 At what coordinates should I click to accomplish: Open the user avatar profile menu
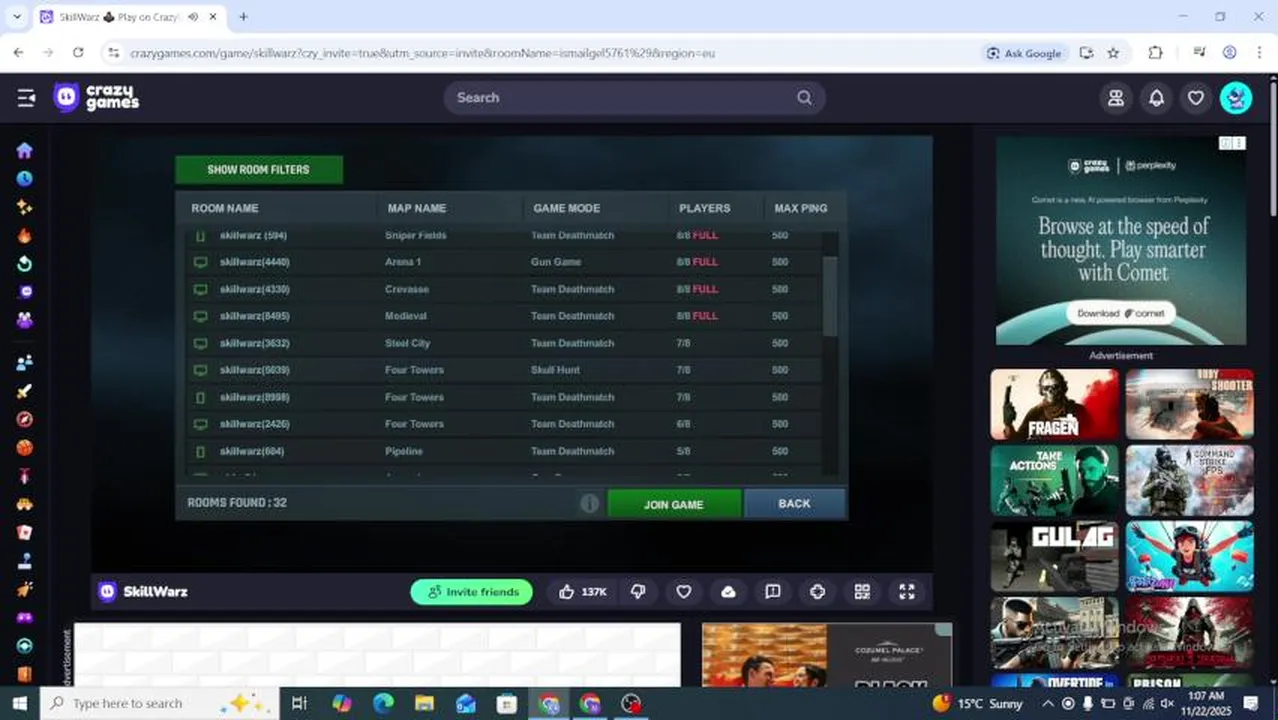click(x=1236, y=97)
